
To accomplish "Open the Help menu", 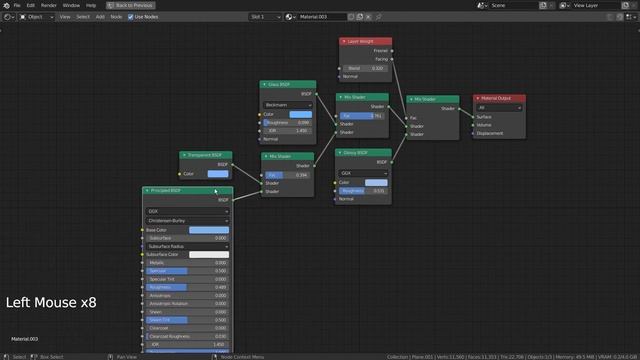I will pyautogui.click(x=91, y=5).
